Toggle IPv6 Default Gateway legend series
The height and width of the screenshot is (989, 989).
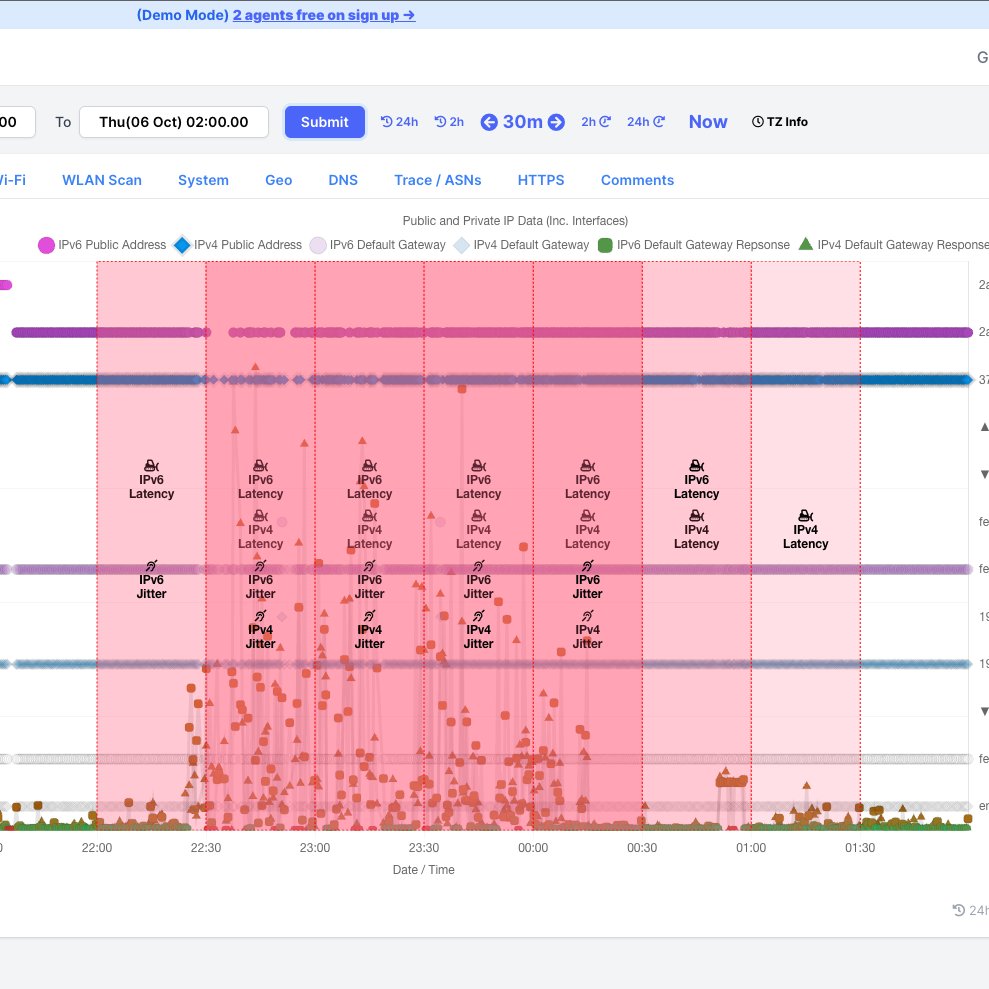pyautogui.click(x=377, y=245)
